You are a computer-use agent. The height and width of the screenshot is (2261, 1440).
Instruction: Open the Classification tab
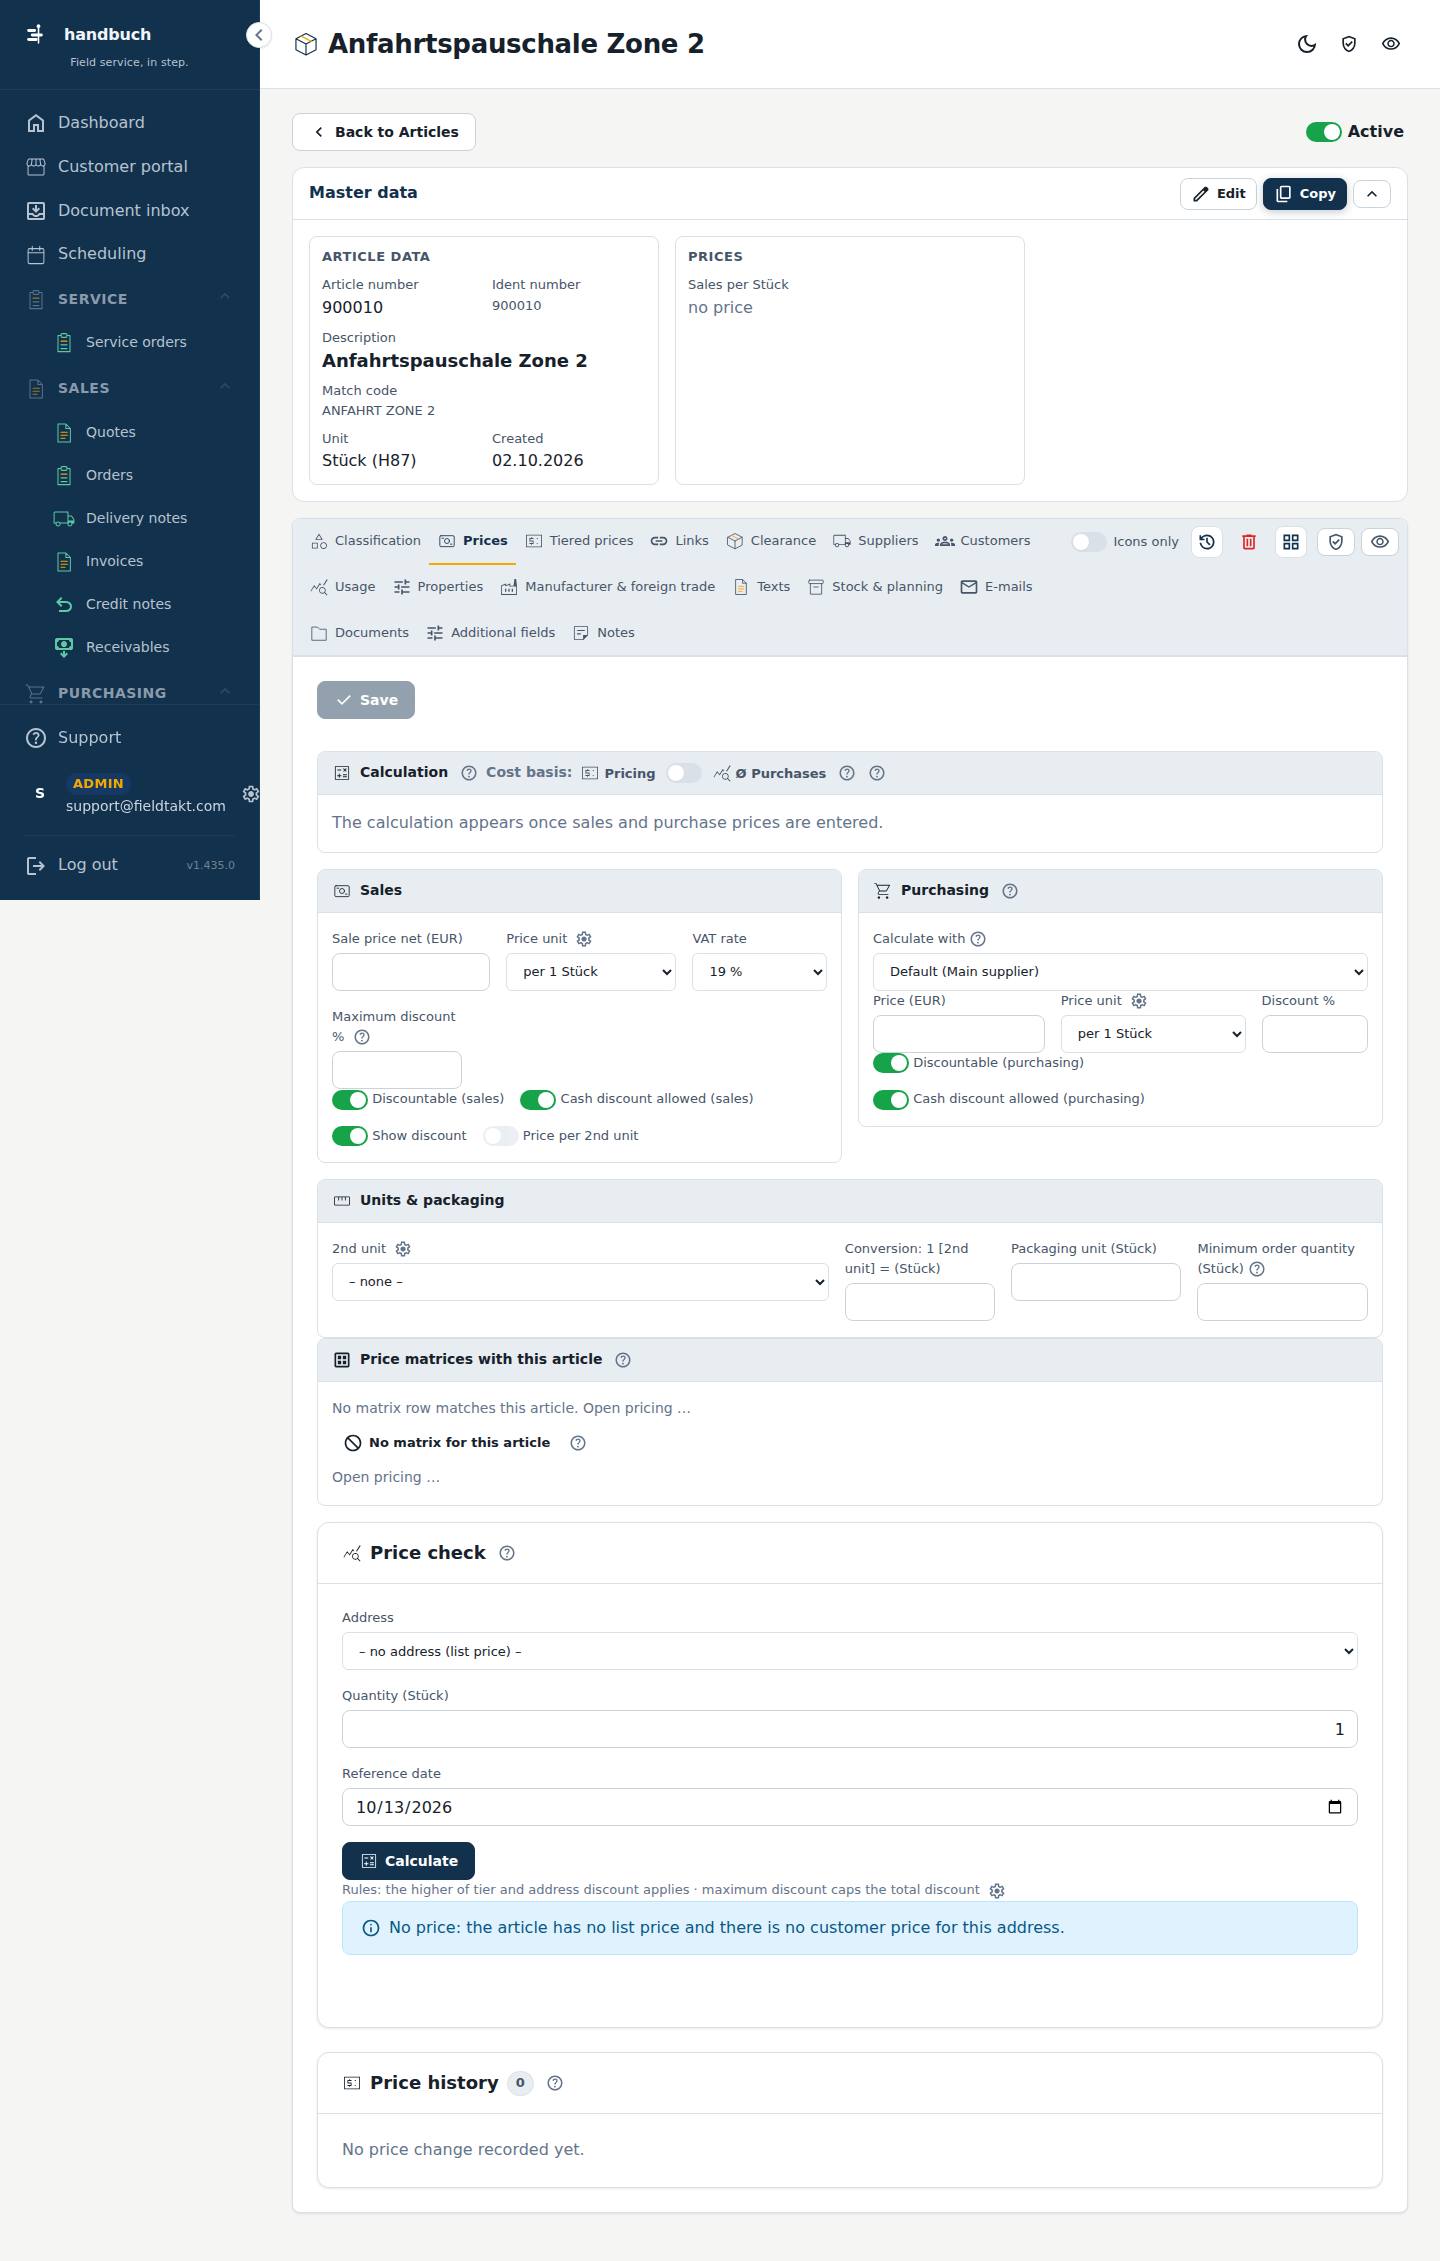(366, 541)
